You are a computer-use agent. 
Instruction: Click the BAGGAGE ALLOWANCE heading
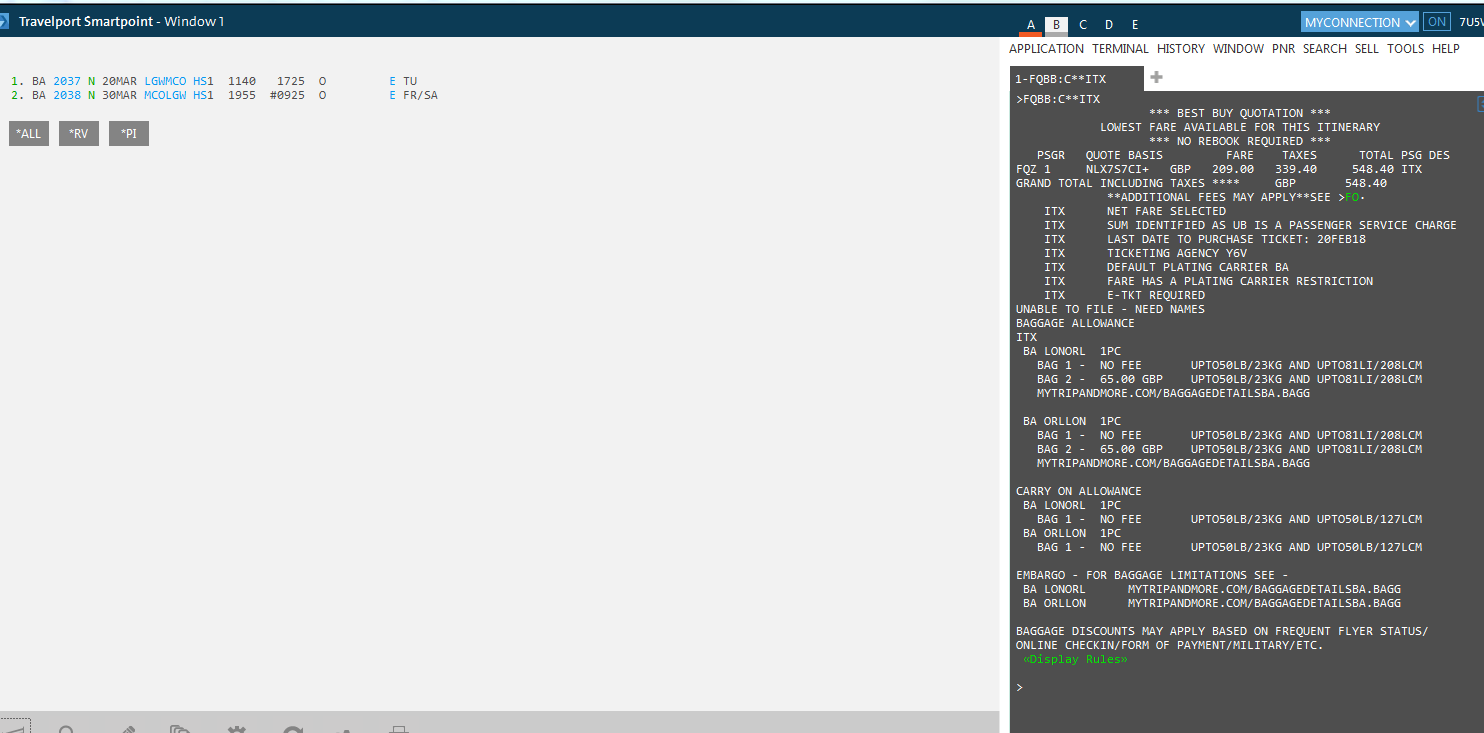[x=1075, y=323]
